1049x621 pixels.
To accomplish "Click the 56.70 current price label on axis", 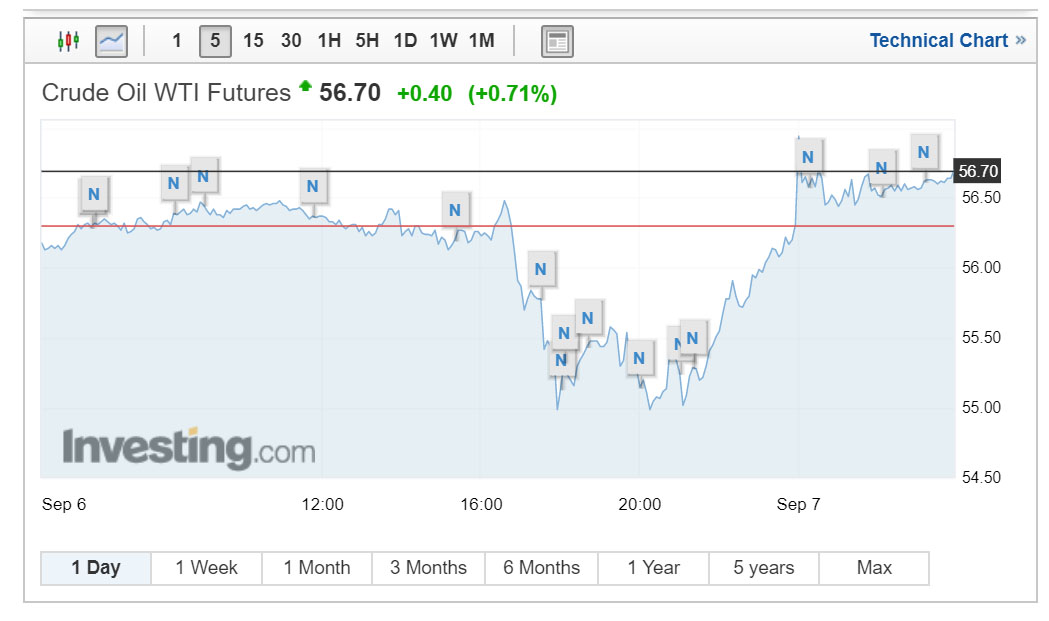I will (978, 172).
